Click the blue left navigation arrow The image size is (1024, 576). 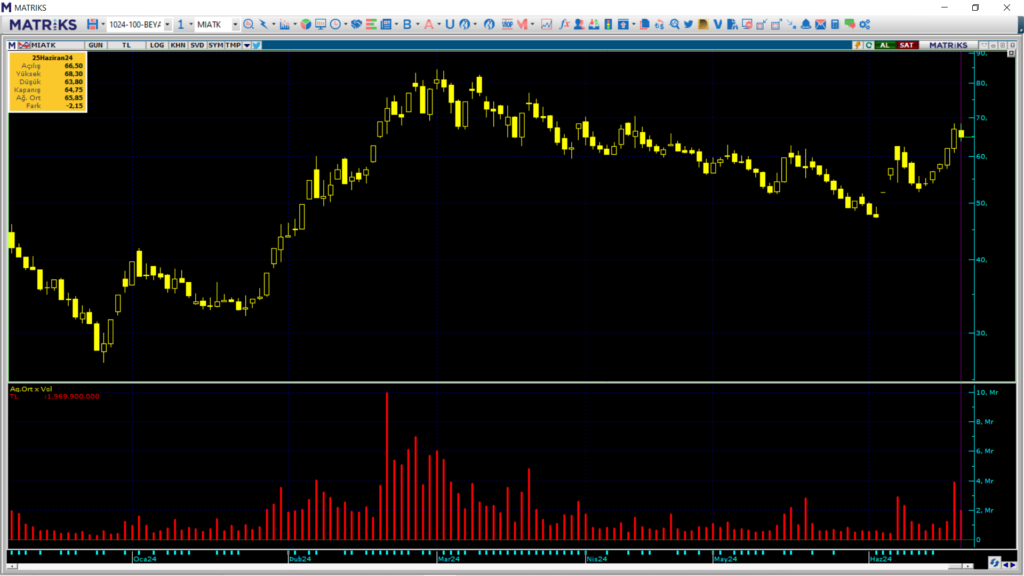[1006, 565]
